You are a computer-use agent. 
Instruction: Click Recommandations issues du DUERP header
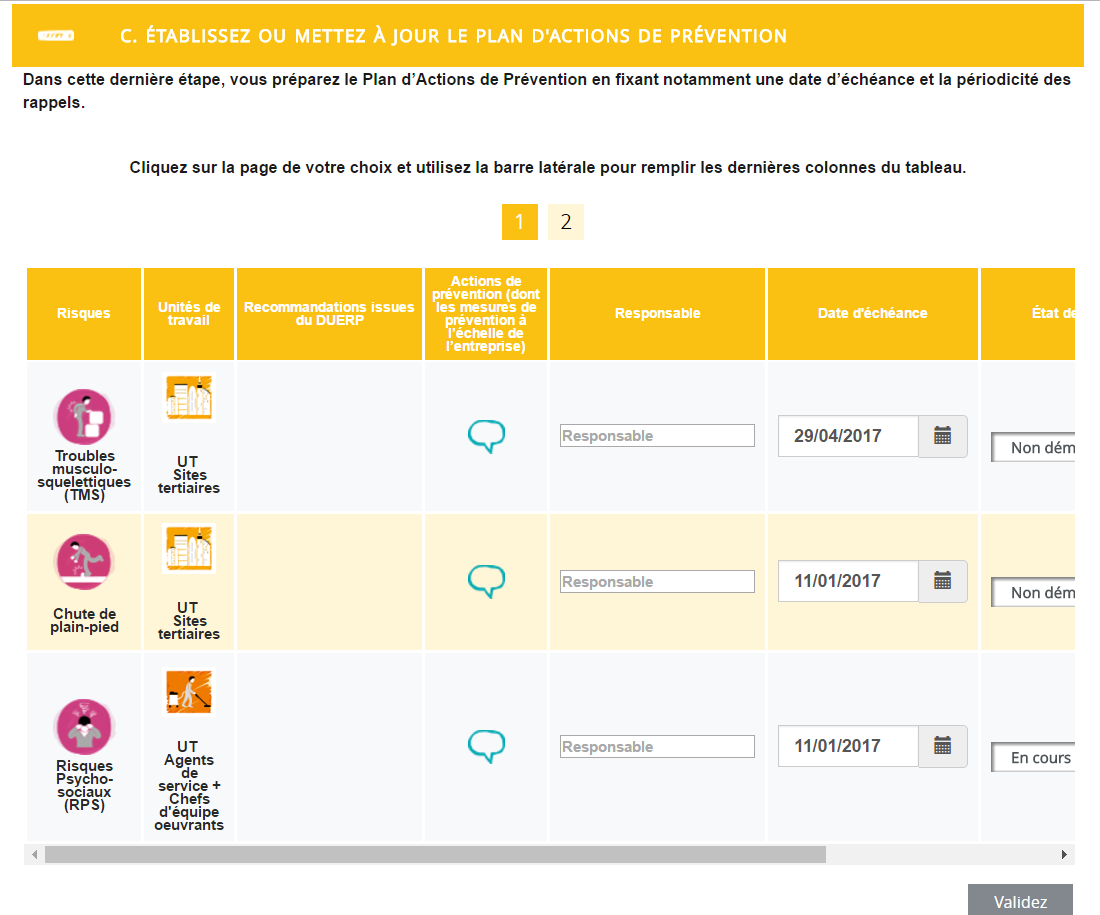tap(329, 314)
